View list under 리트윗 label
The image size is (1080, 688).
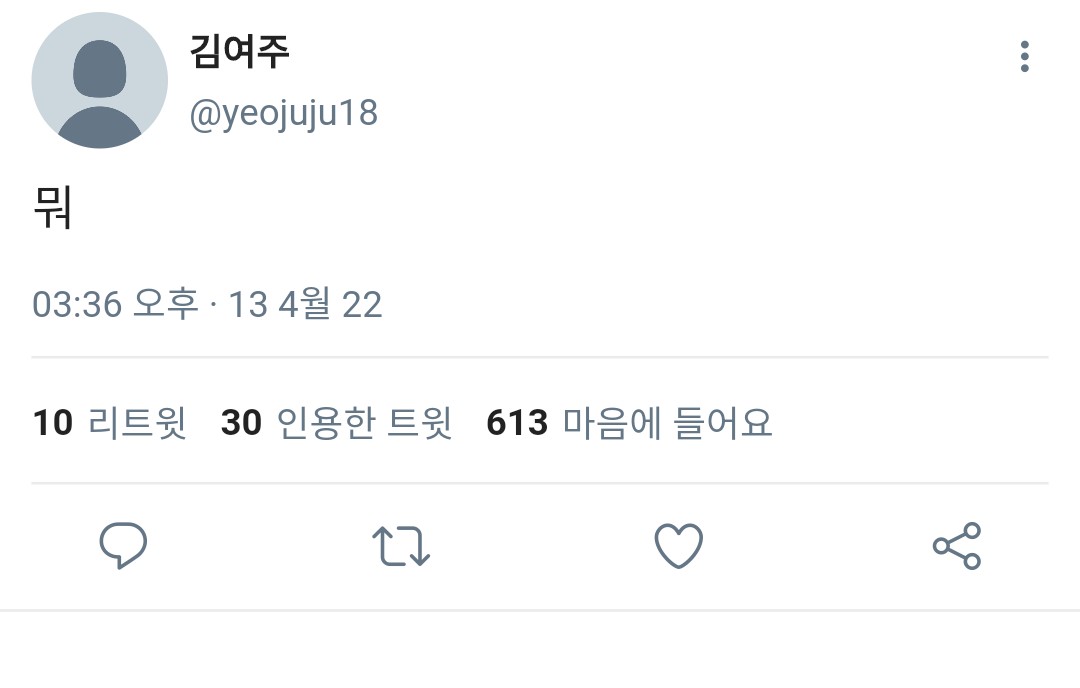[x=138, y=423]
